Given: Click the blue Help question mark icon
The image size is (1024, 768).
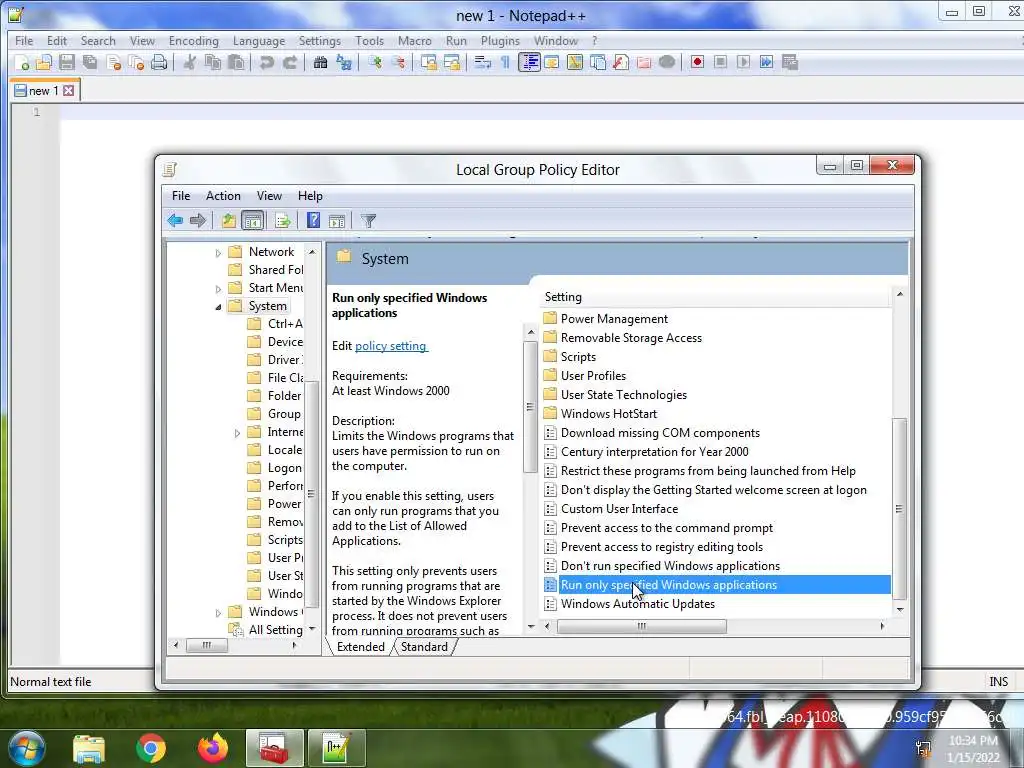Looking at the screenshot, I should click(x=313, y=221).
